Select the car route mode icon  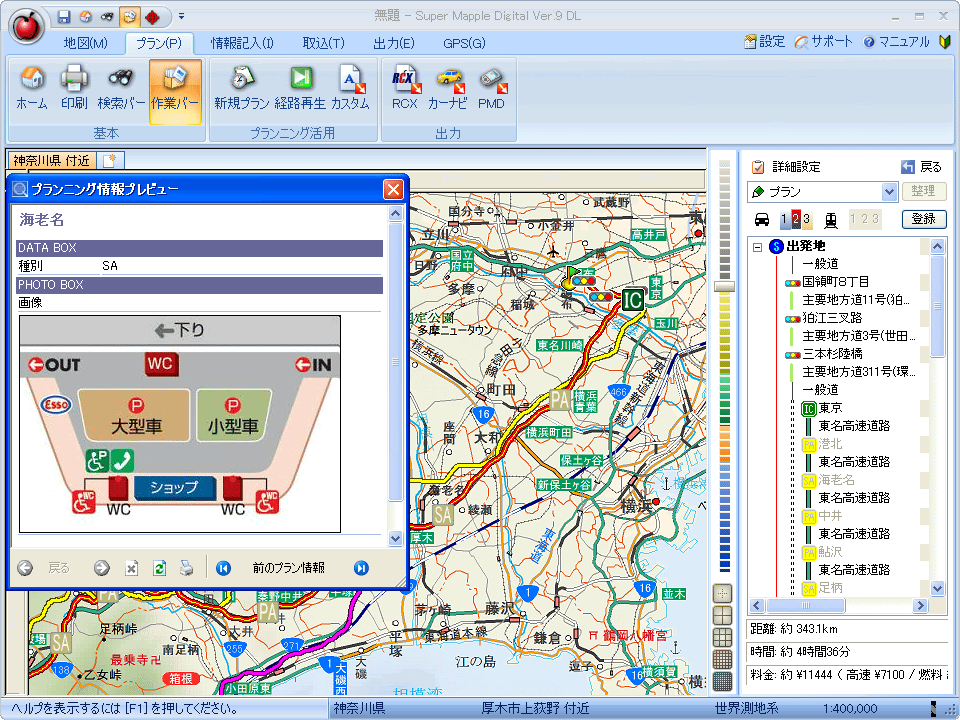pyautogui.click(x=762, y=219)
